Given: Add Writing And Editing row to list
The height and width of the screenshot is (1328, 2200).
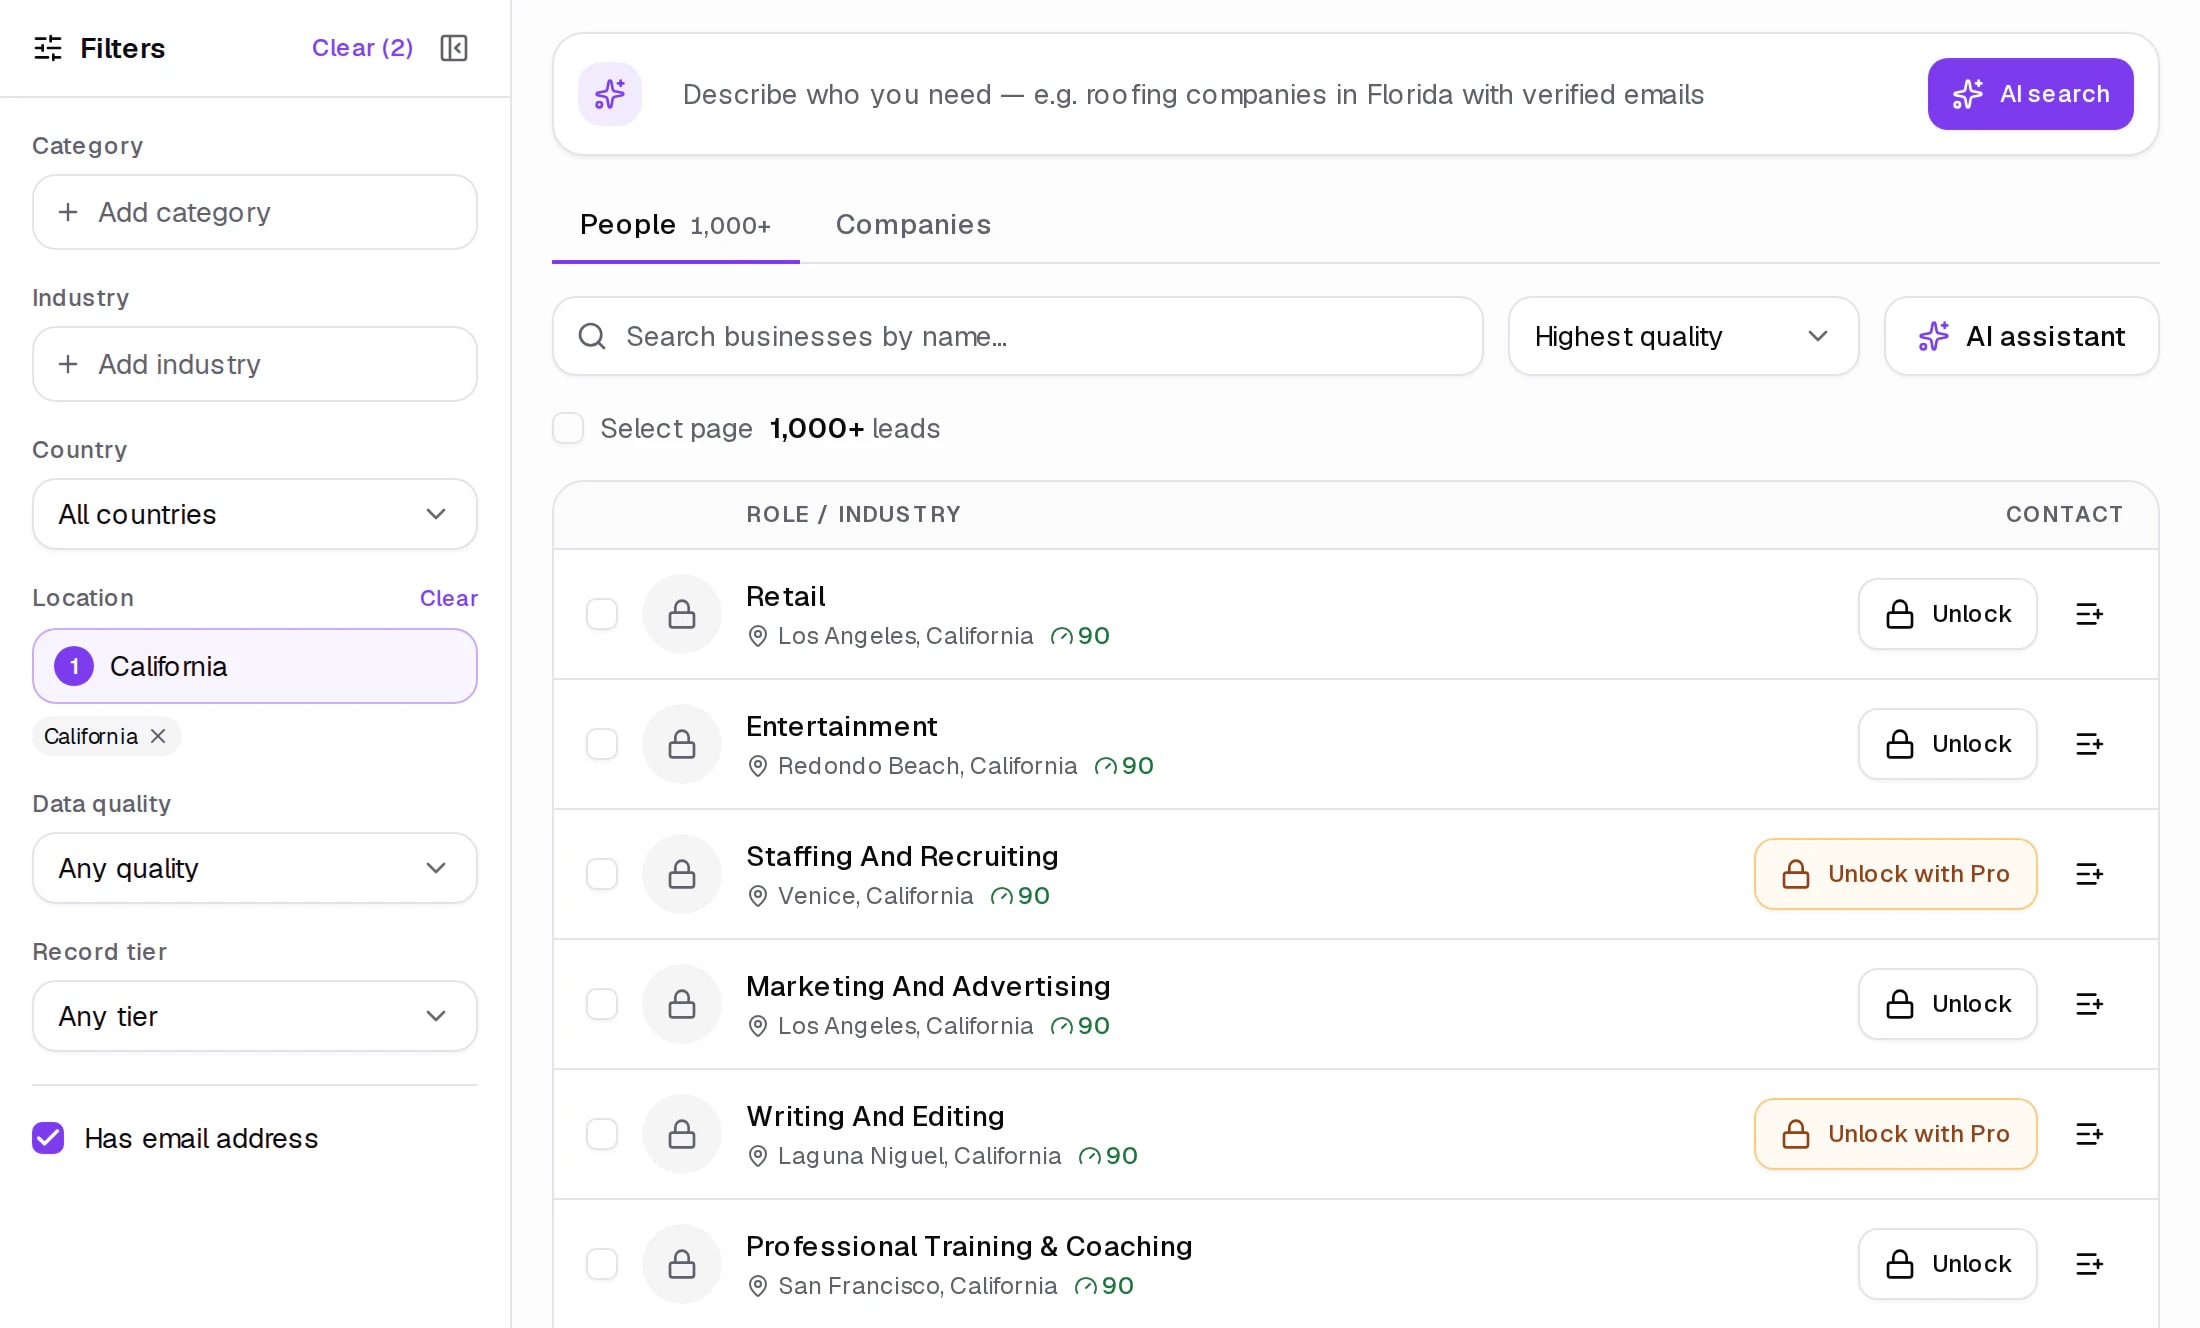Looking at the screenshot, I should pyautogui.click(x=2089, y=1134).
